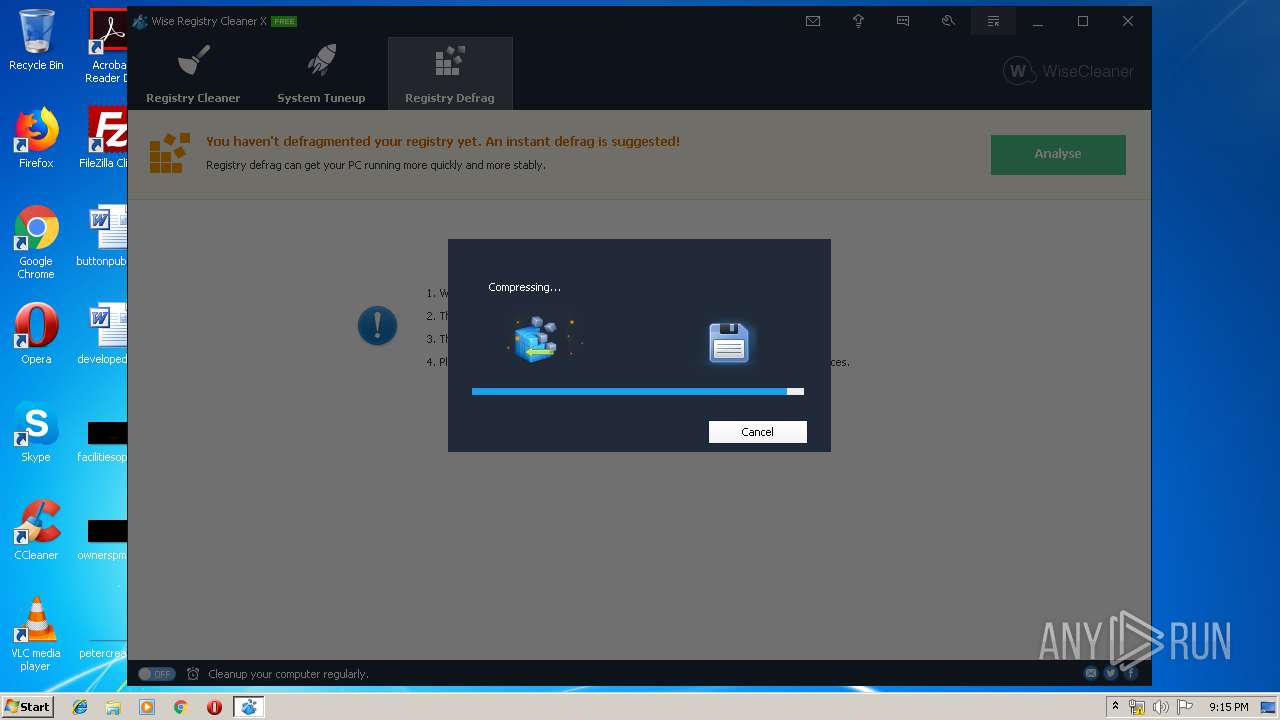Click the Action Center flag icon
1280x720 pixels.
point(1184,707)
